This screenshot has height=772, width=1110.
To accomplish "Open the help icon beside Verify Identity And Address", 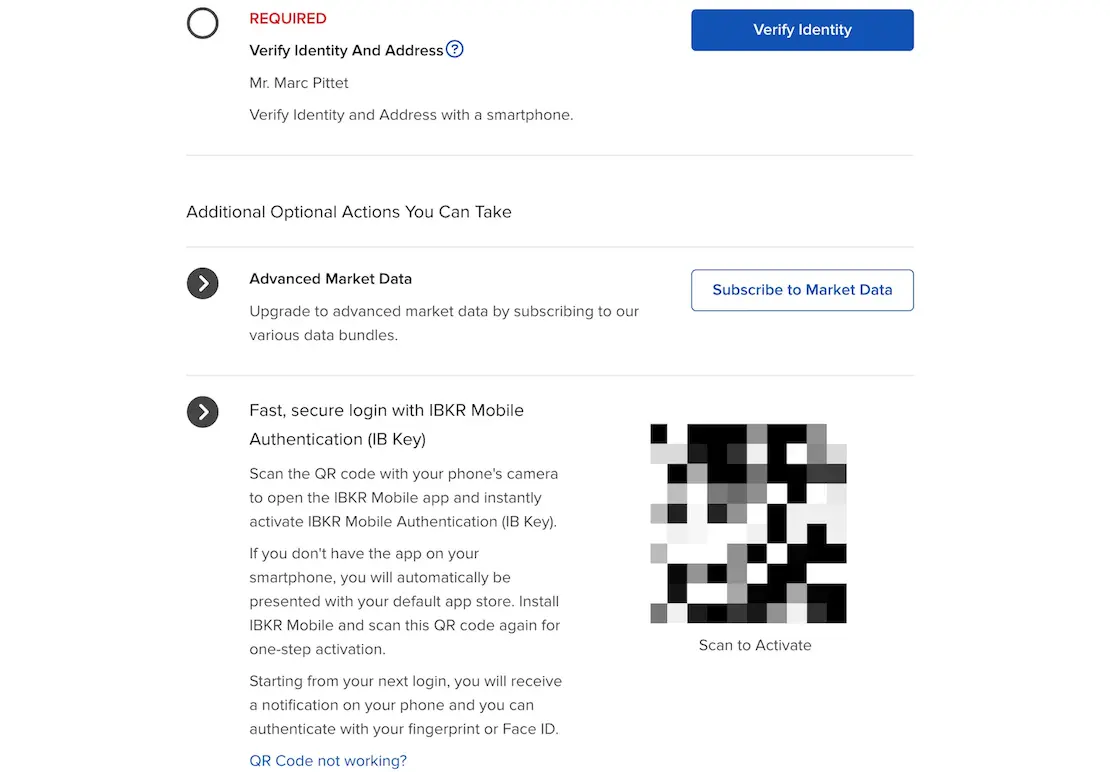I will (x=455, y=49).
